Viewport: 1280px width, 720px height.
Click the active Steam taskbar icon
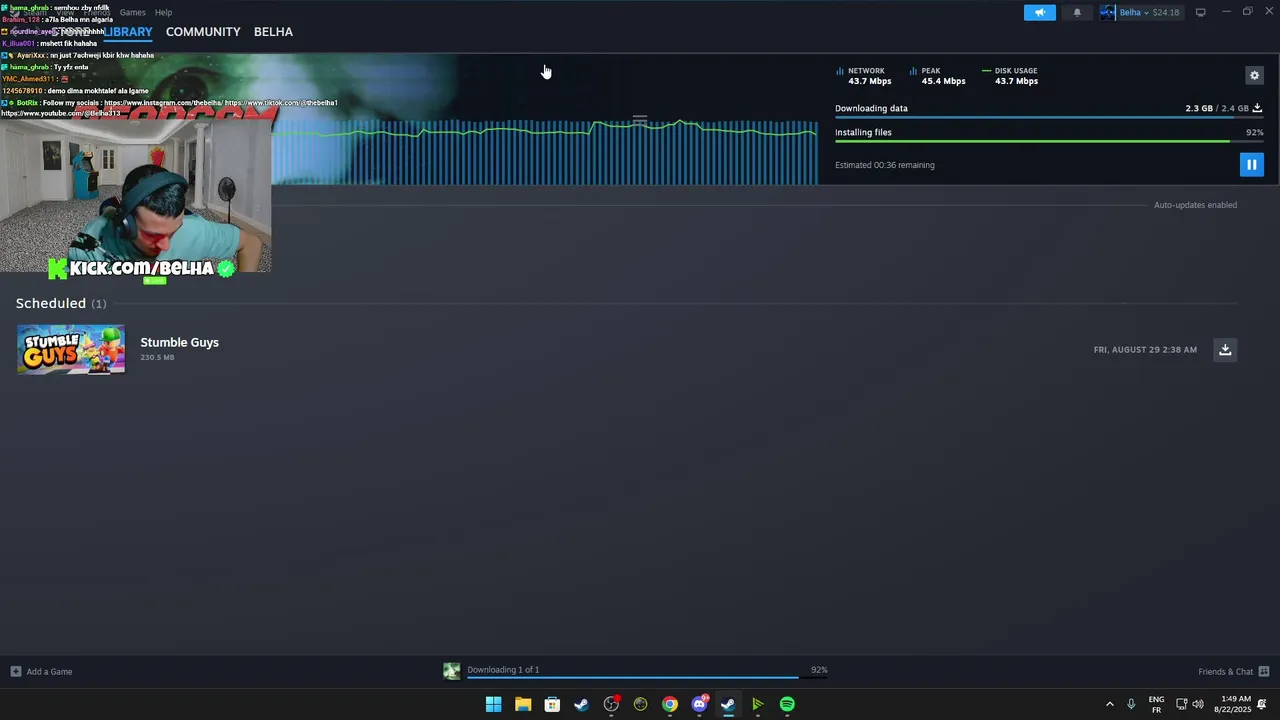coord(728,704)
